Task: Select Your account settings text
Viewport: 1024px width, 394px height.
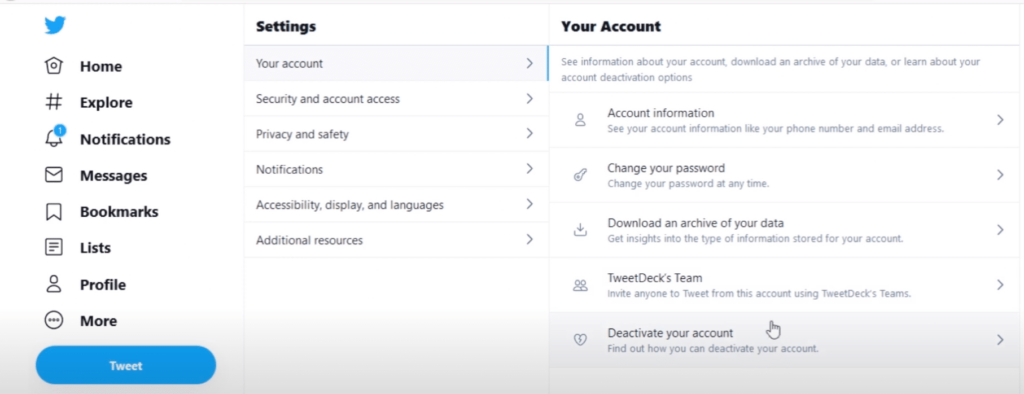Action: coord(289,63)
